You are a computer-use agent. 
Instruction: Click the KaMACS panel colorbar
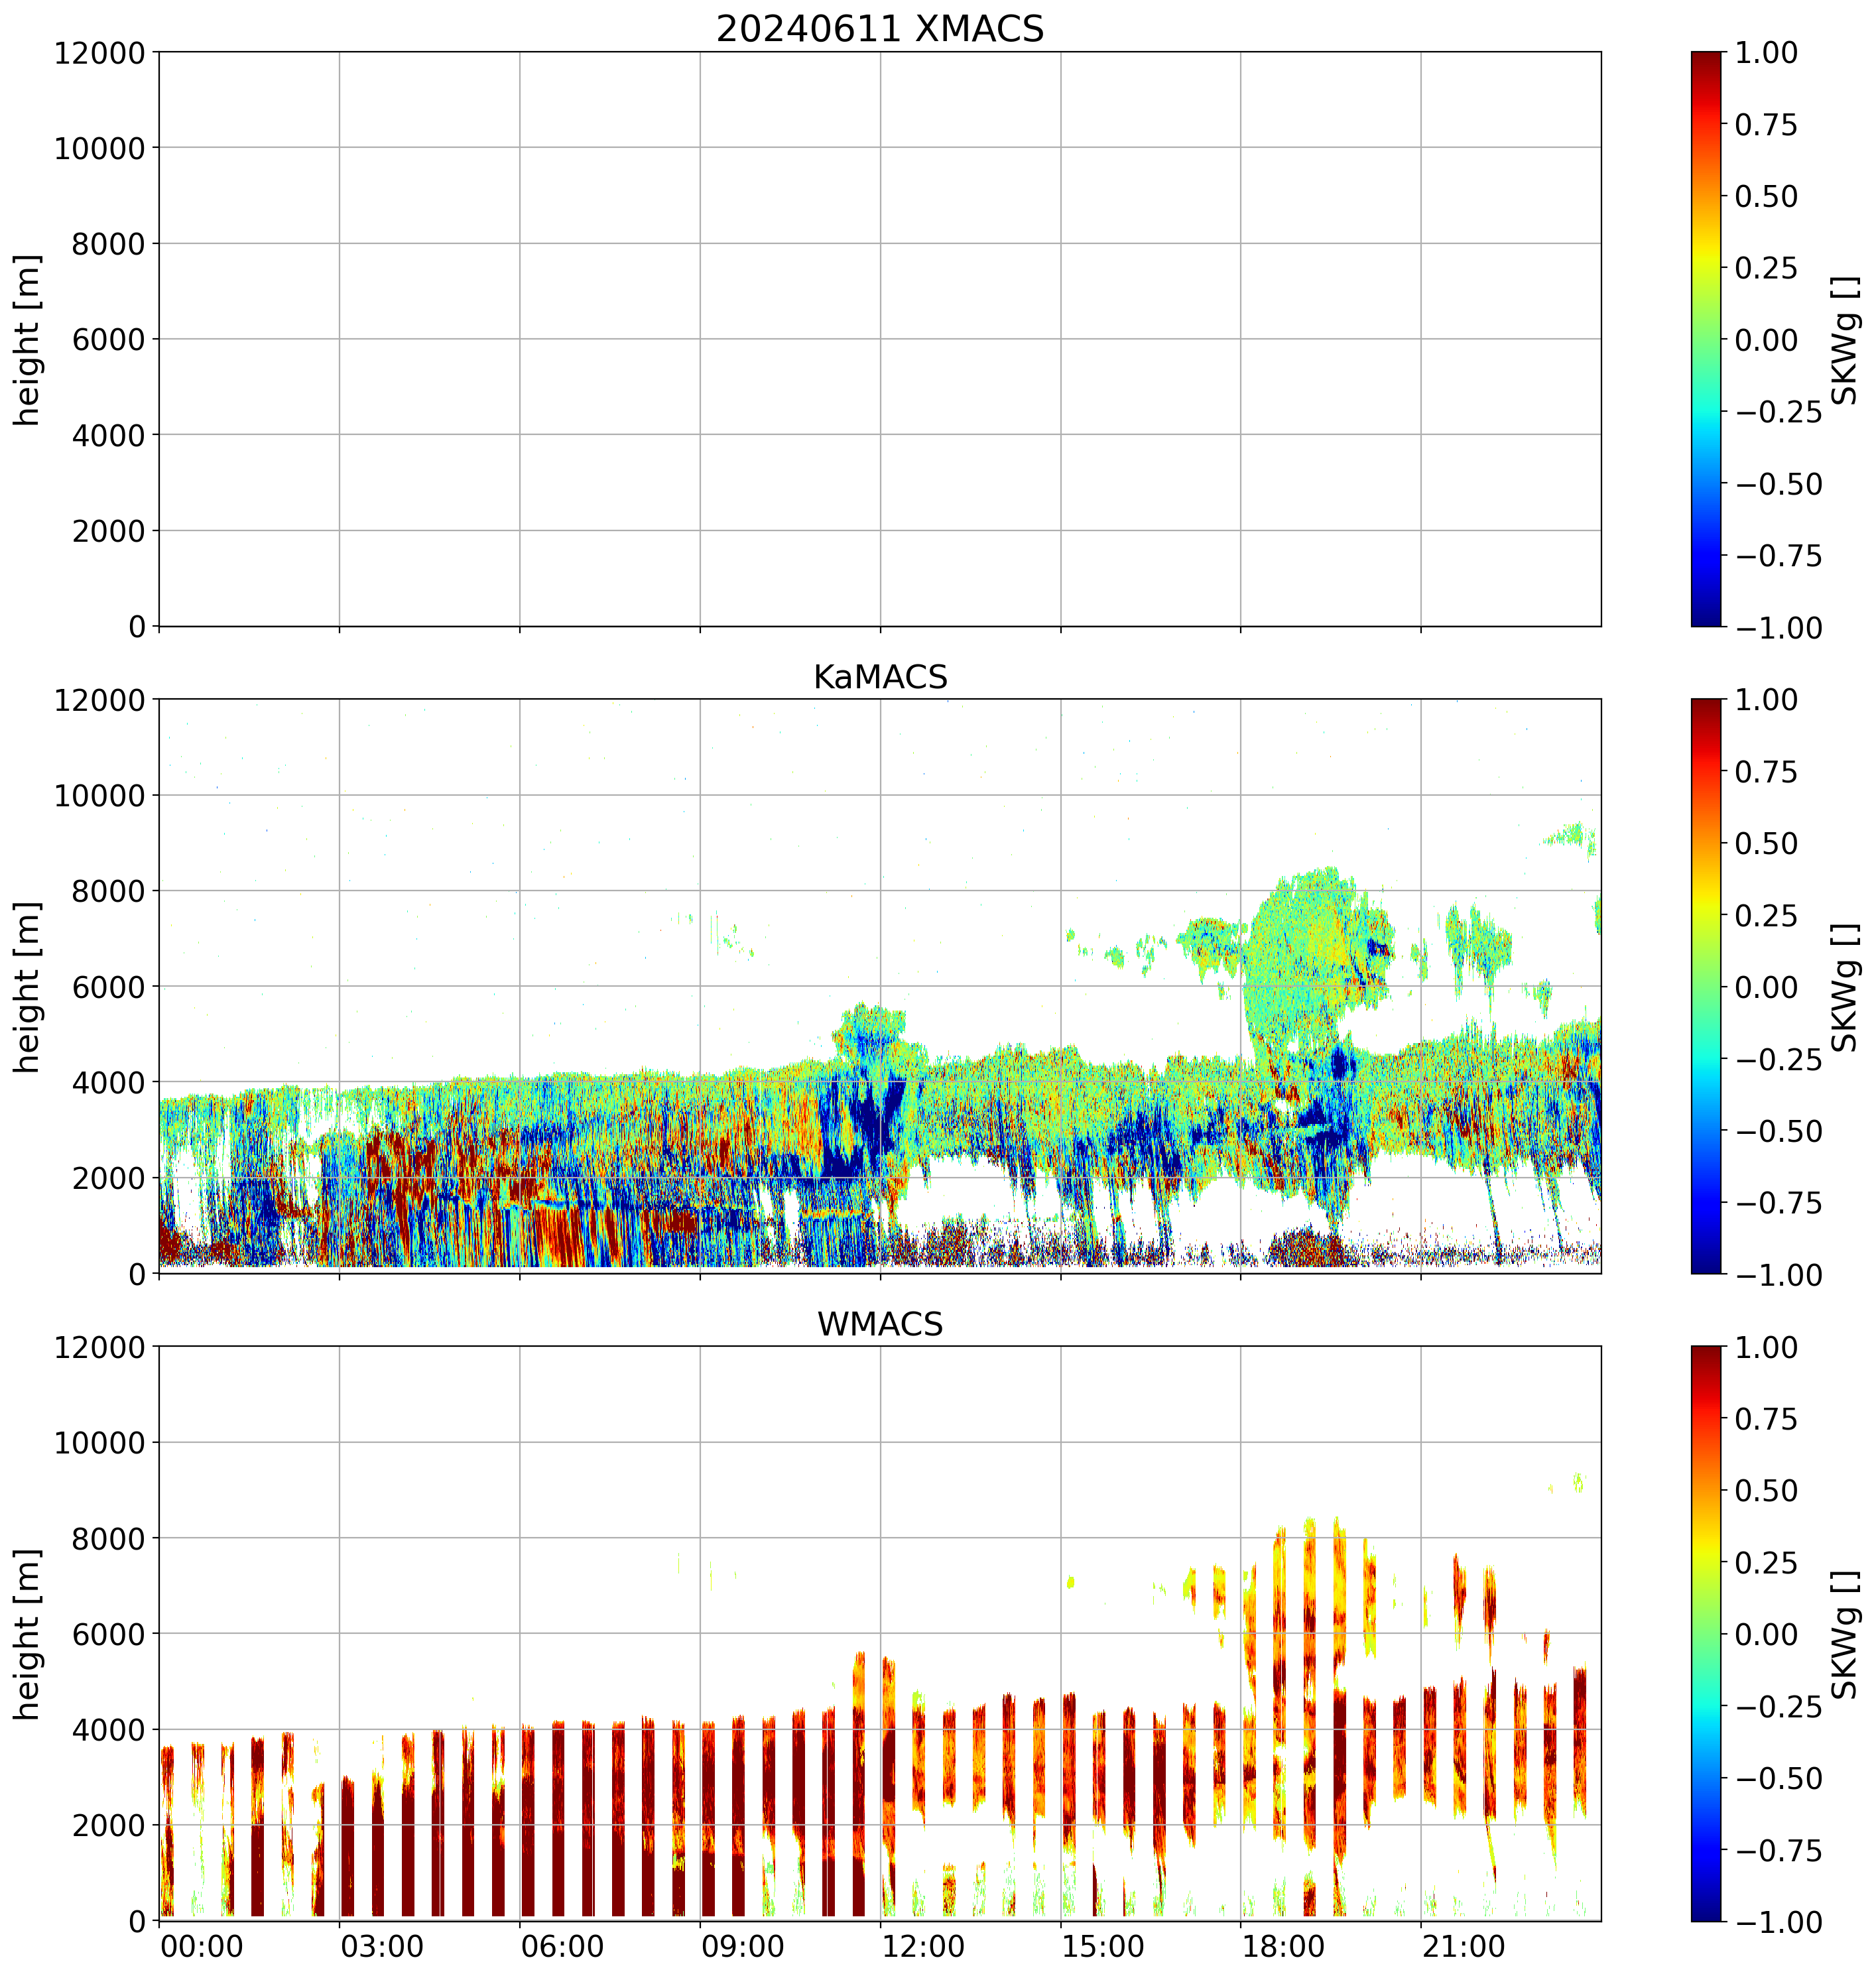(x=1706, y=986)
